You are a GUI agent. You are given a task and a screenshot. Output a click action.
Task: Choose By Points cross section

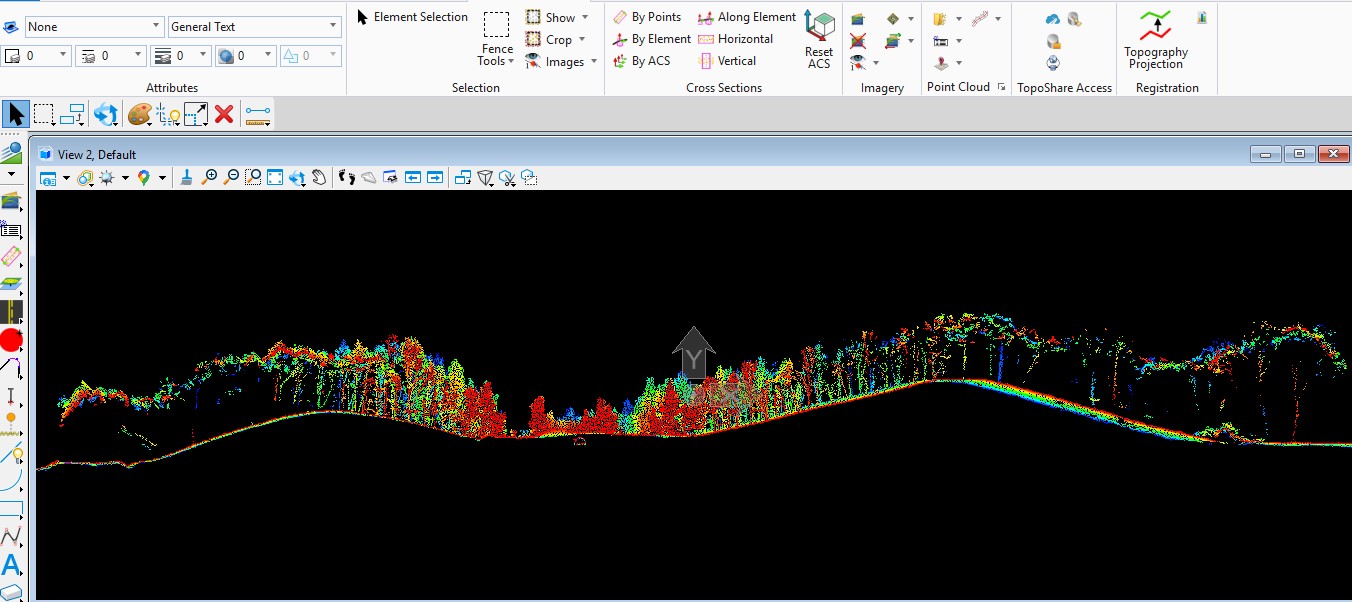pyautogui.click(x=647, y=17)
